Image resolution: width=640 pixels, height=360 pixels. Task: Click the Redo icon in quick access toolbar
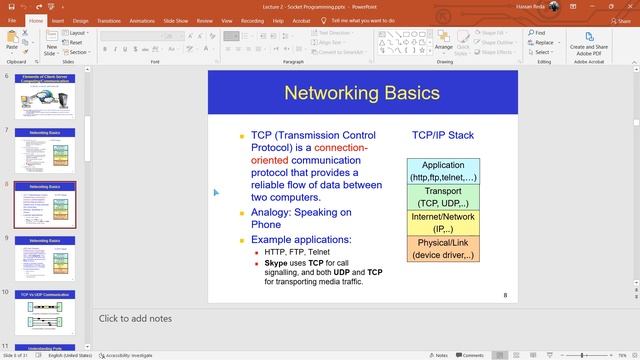(39, 7)
